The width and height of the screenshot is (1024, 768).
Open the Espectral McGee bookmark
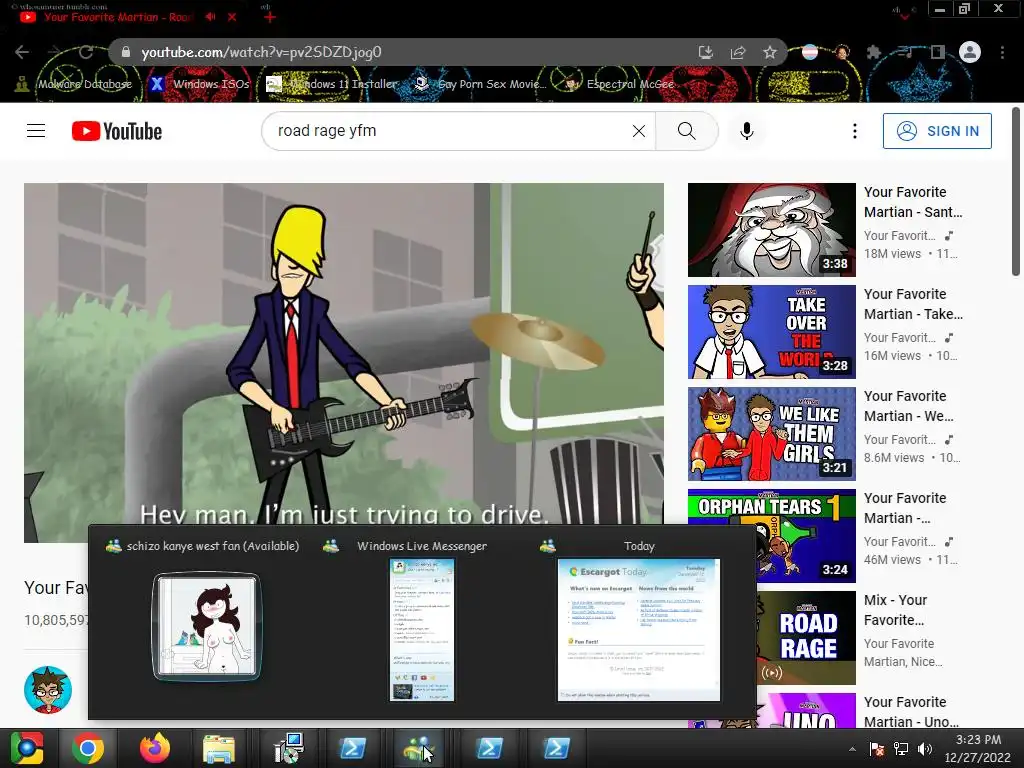point(618,84)
